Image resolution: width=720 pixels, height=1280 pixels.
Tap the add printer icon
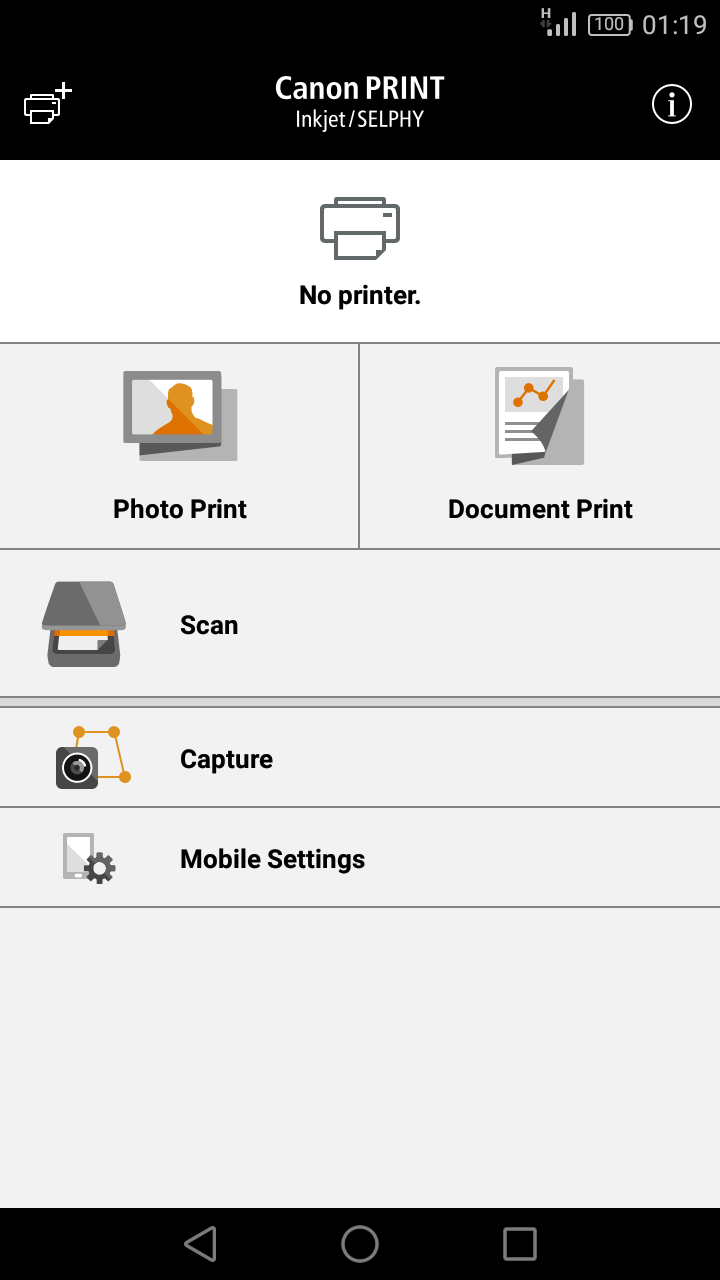point(47,104)
